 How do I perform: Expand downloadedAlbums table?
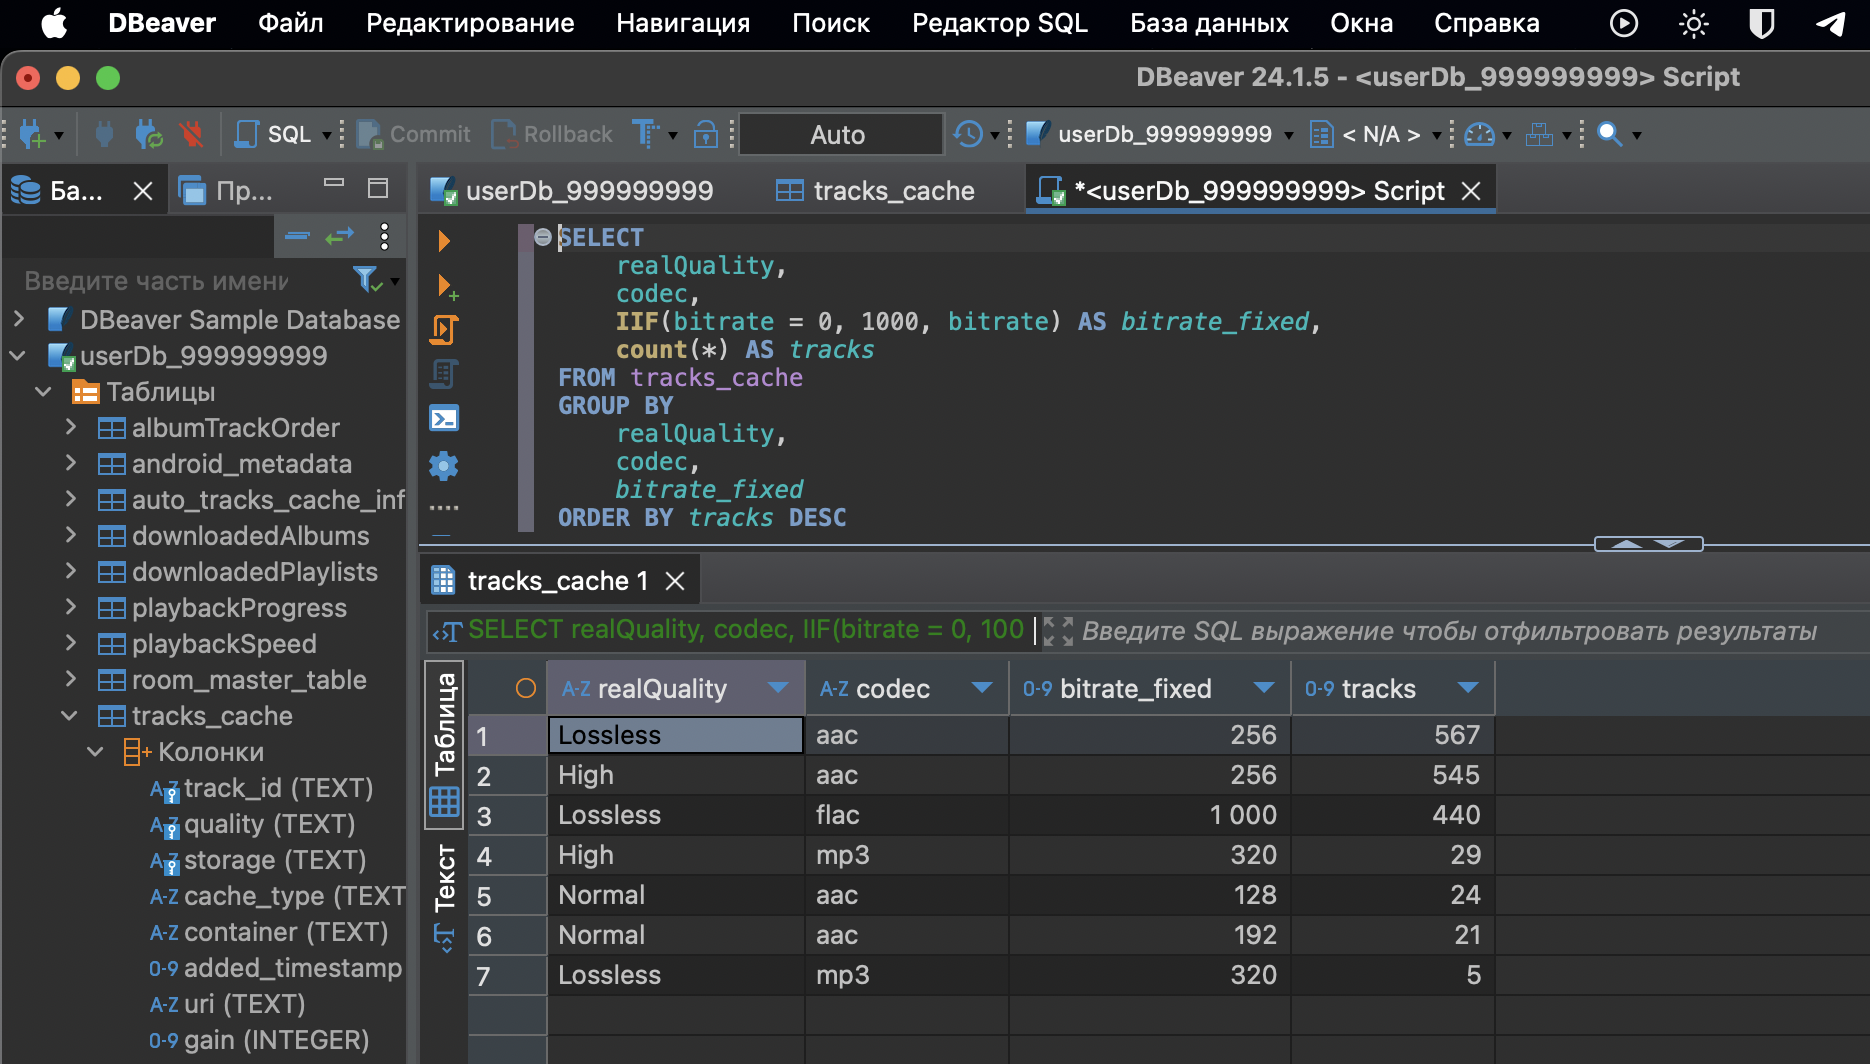(x=70, y=536)
